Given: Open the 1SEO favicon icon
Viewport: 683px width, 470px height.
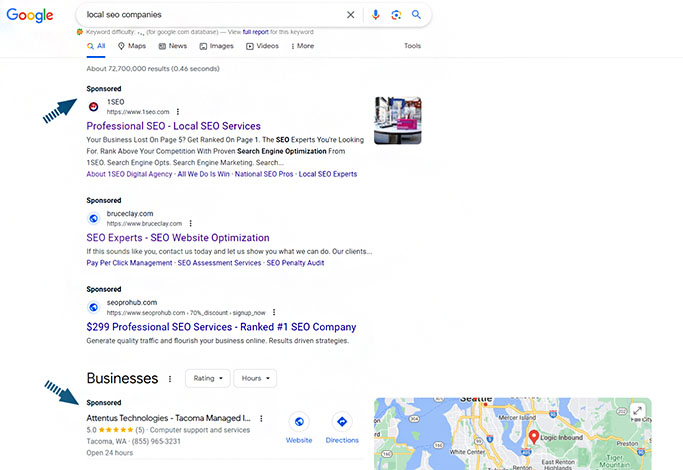Looking at the screenshot, I should tap(94, 107).
